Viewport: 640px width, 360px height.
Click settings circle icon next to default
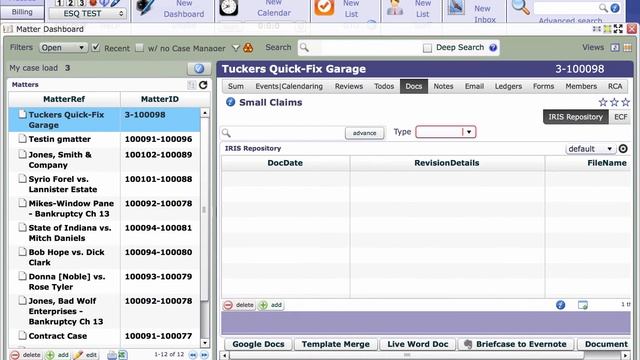pyautogui.click(x=623, y=149)
